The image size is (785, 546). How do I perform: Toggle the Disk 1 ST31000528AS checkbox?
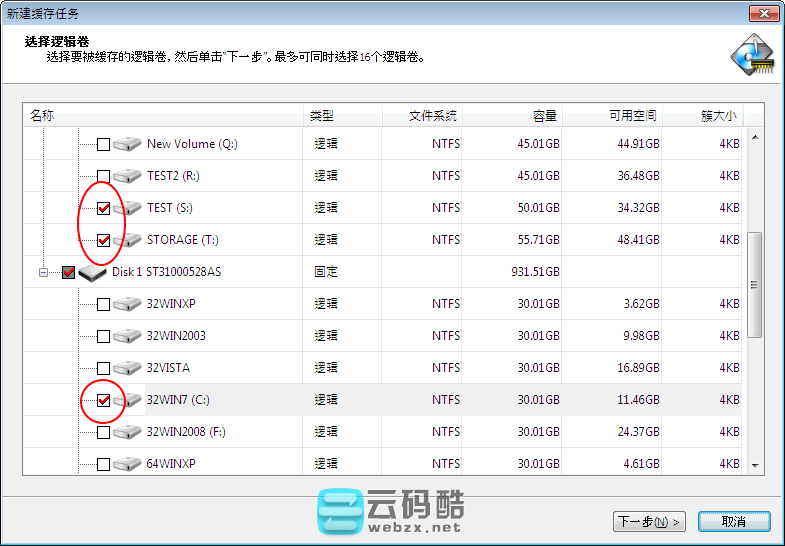click(69, 272)
